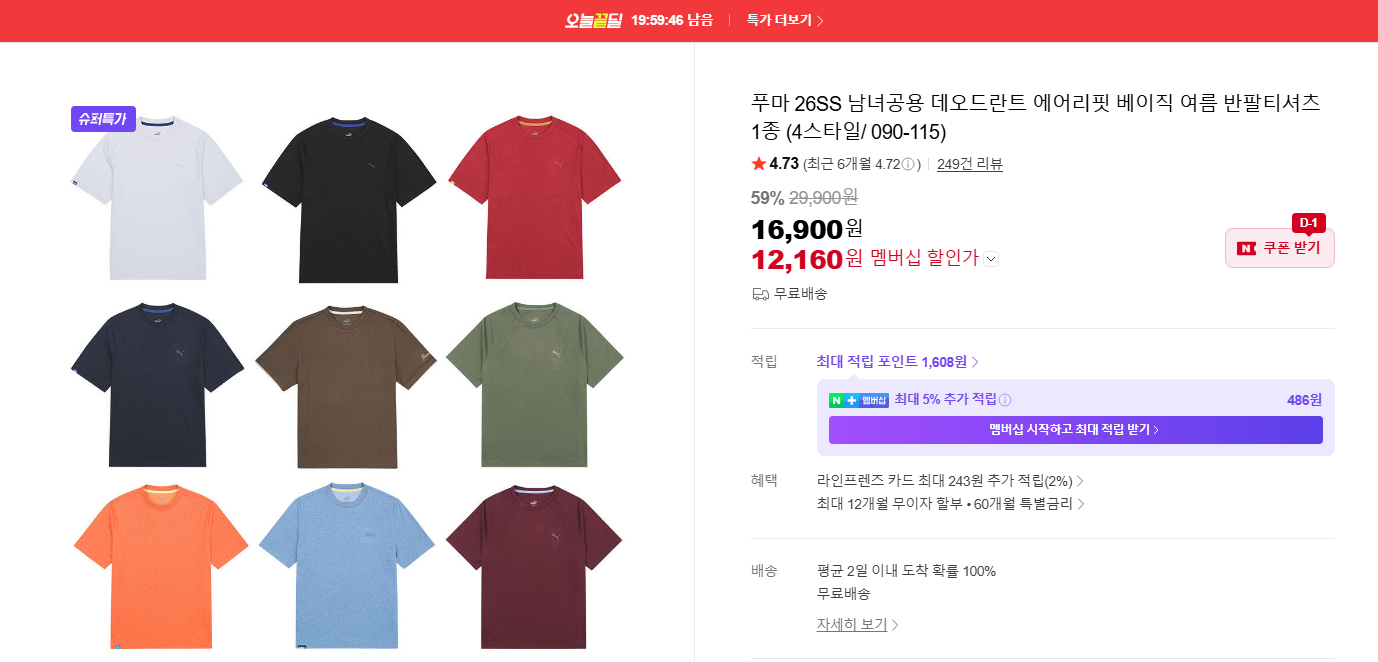Click the red t-shirt product image
Screen dimensions: 1378x662
[534, 198]
